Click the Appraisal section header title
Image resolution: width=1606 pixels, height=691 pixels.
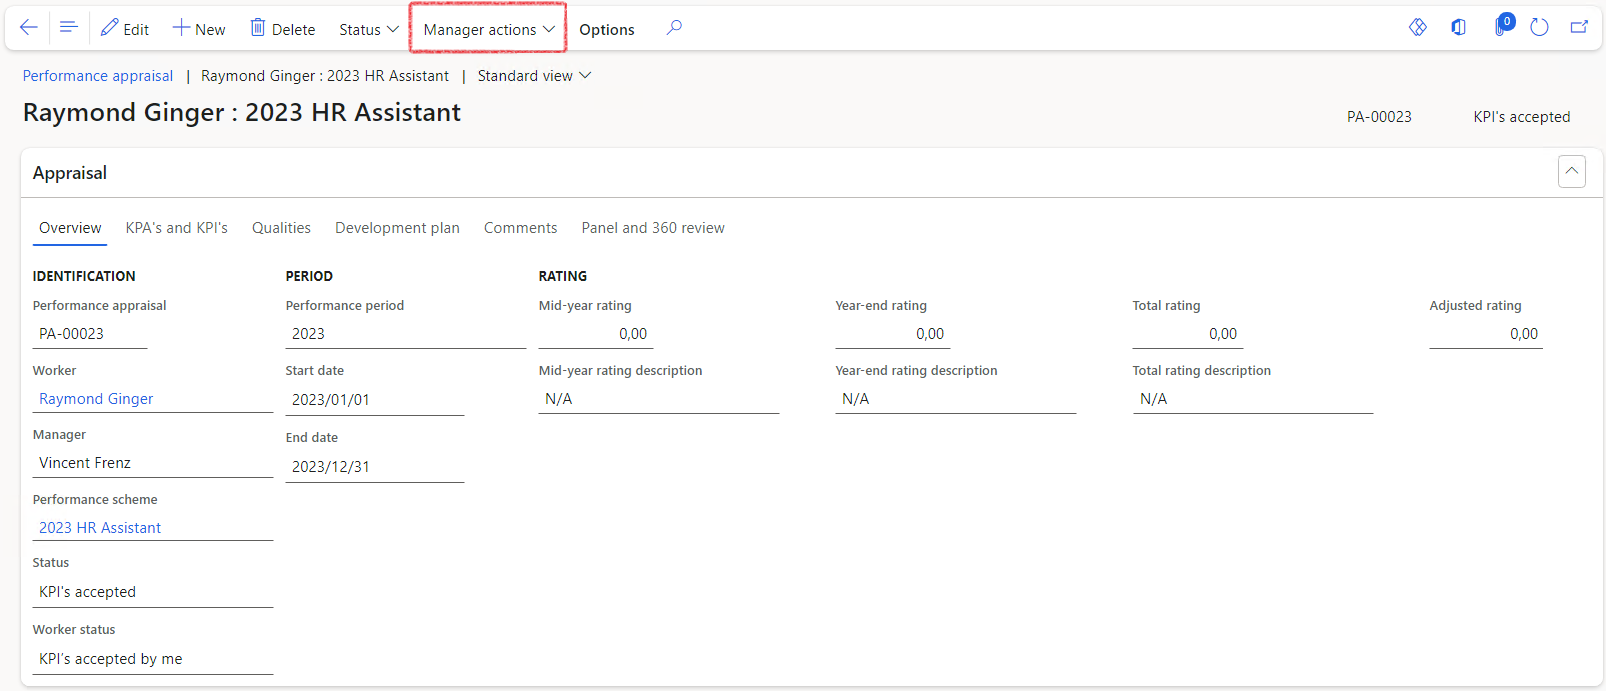(70, 173)
